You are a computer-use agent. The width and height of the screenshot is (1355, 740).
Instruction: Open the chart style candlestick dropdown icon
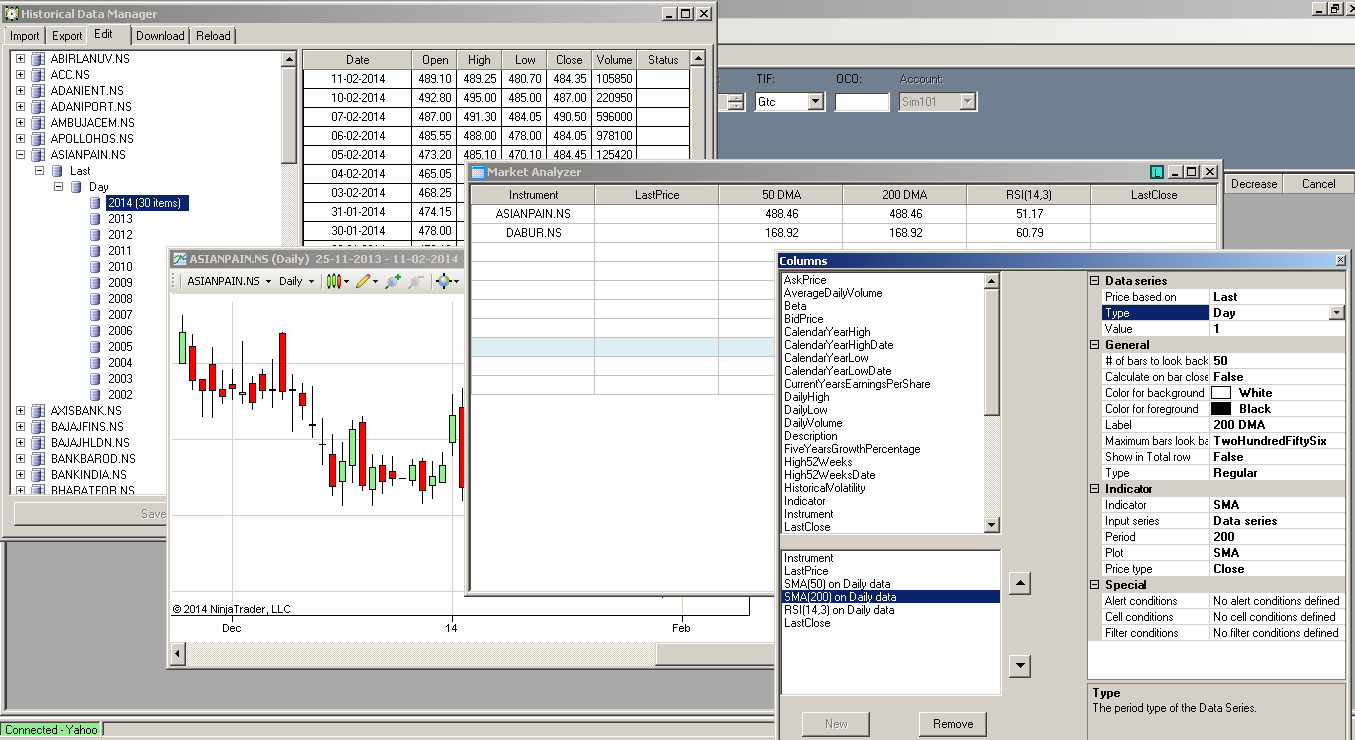click(337, 281)
